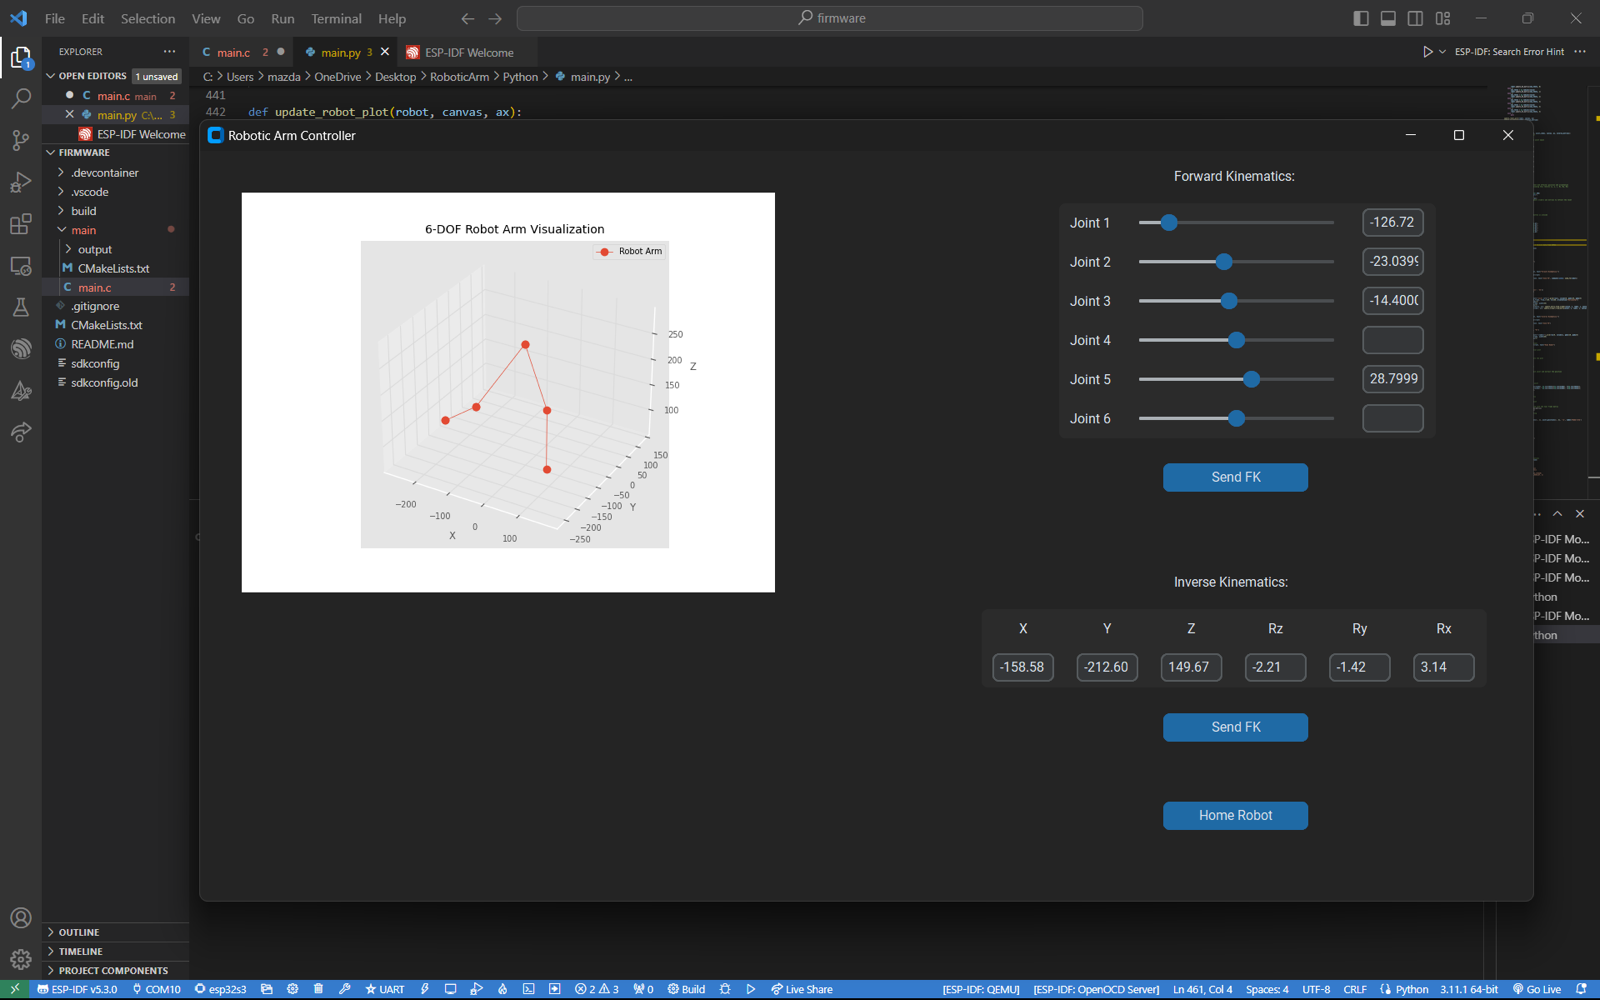Open sdkconfig.old in the file tree
This screenshot has height=1000, width=1600.
(x=104, y=383)
